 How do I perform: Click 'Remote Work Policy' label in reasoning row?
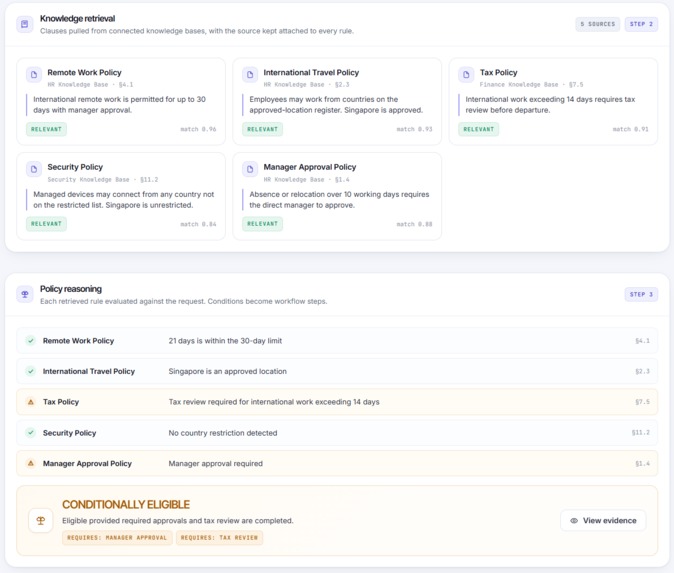pos(78,341)
